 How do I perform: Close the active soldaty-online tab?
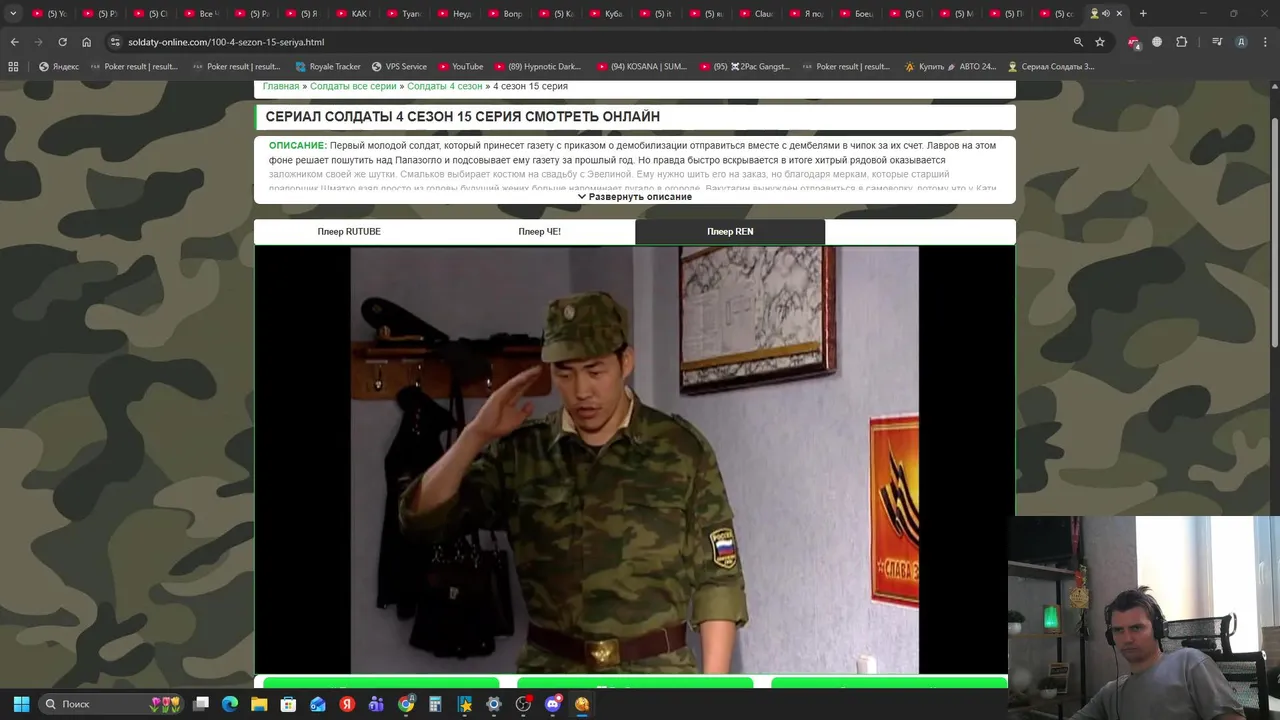1119,14
